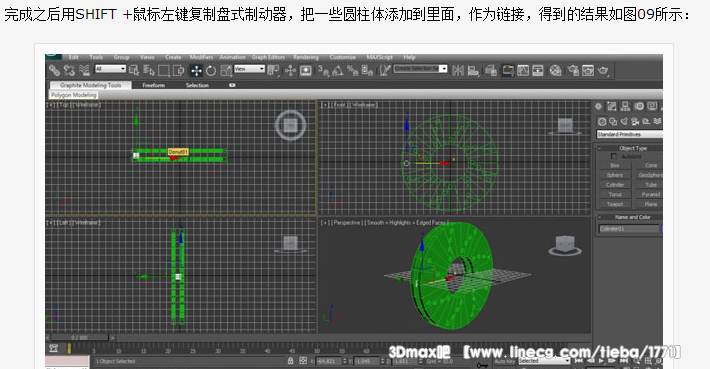
Task: Open the MAXScript menu
Action: point(379,57)
